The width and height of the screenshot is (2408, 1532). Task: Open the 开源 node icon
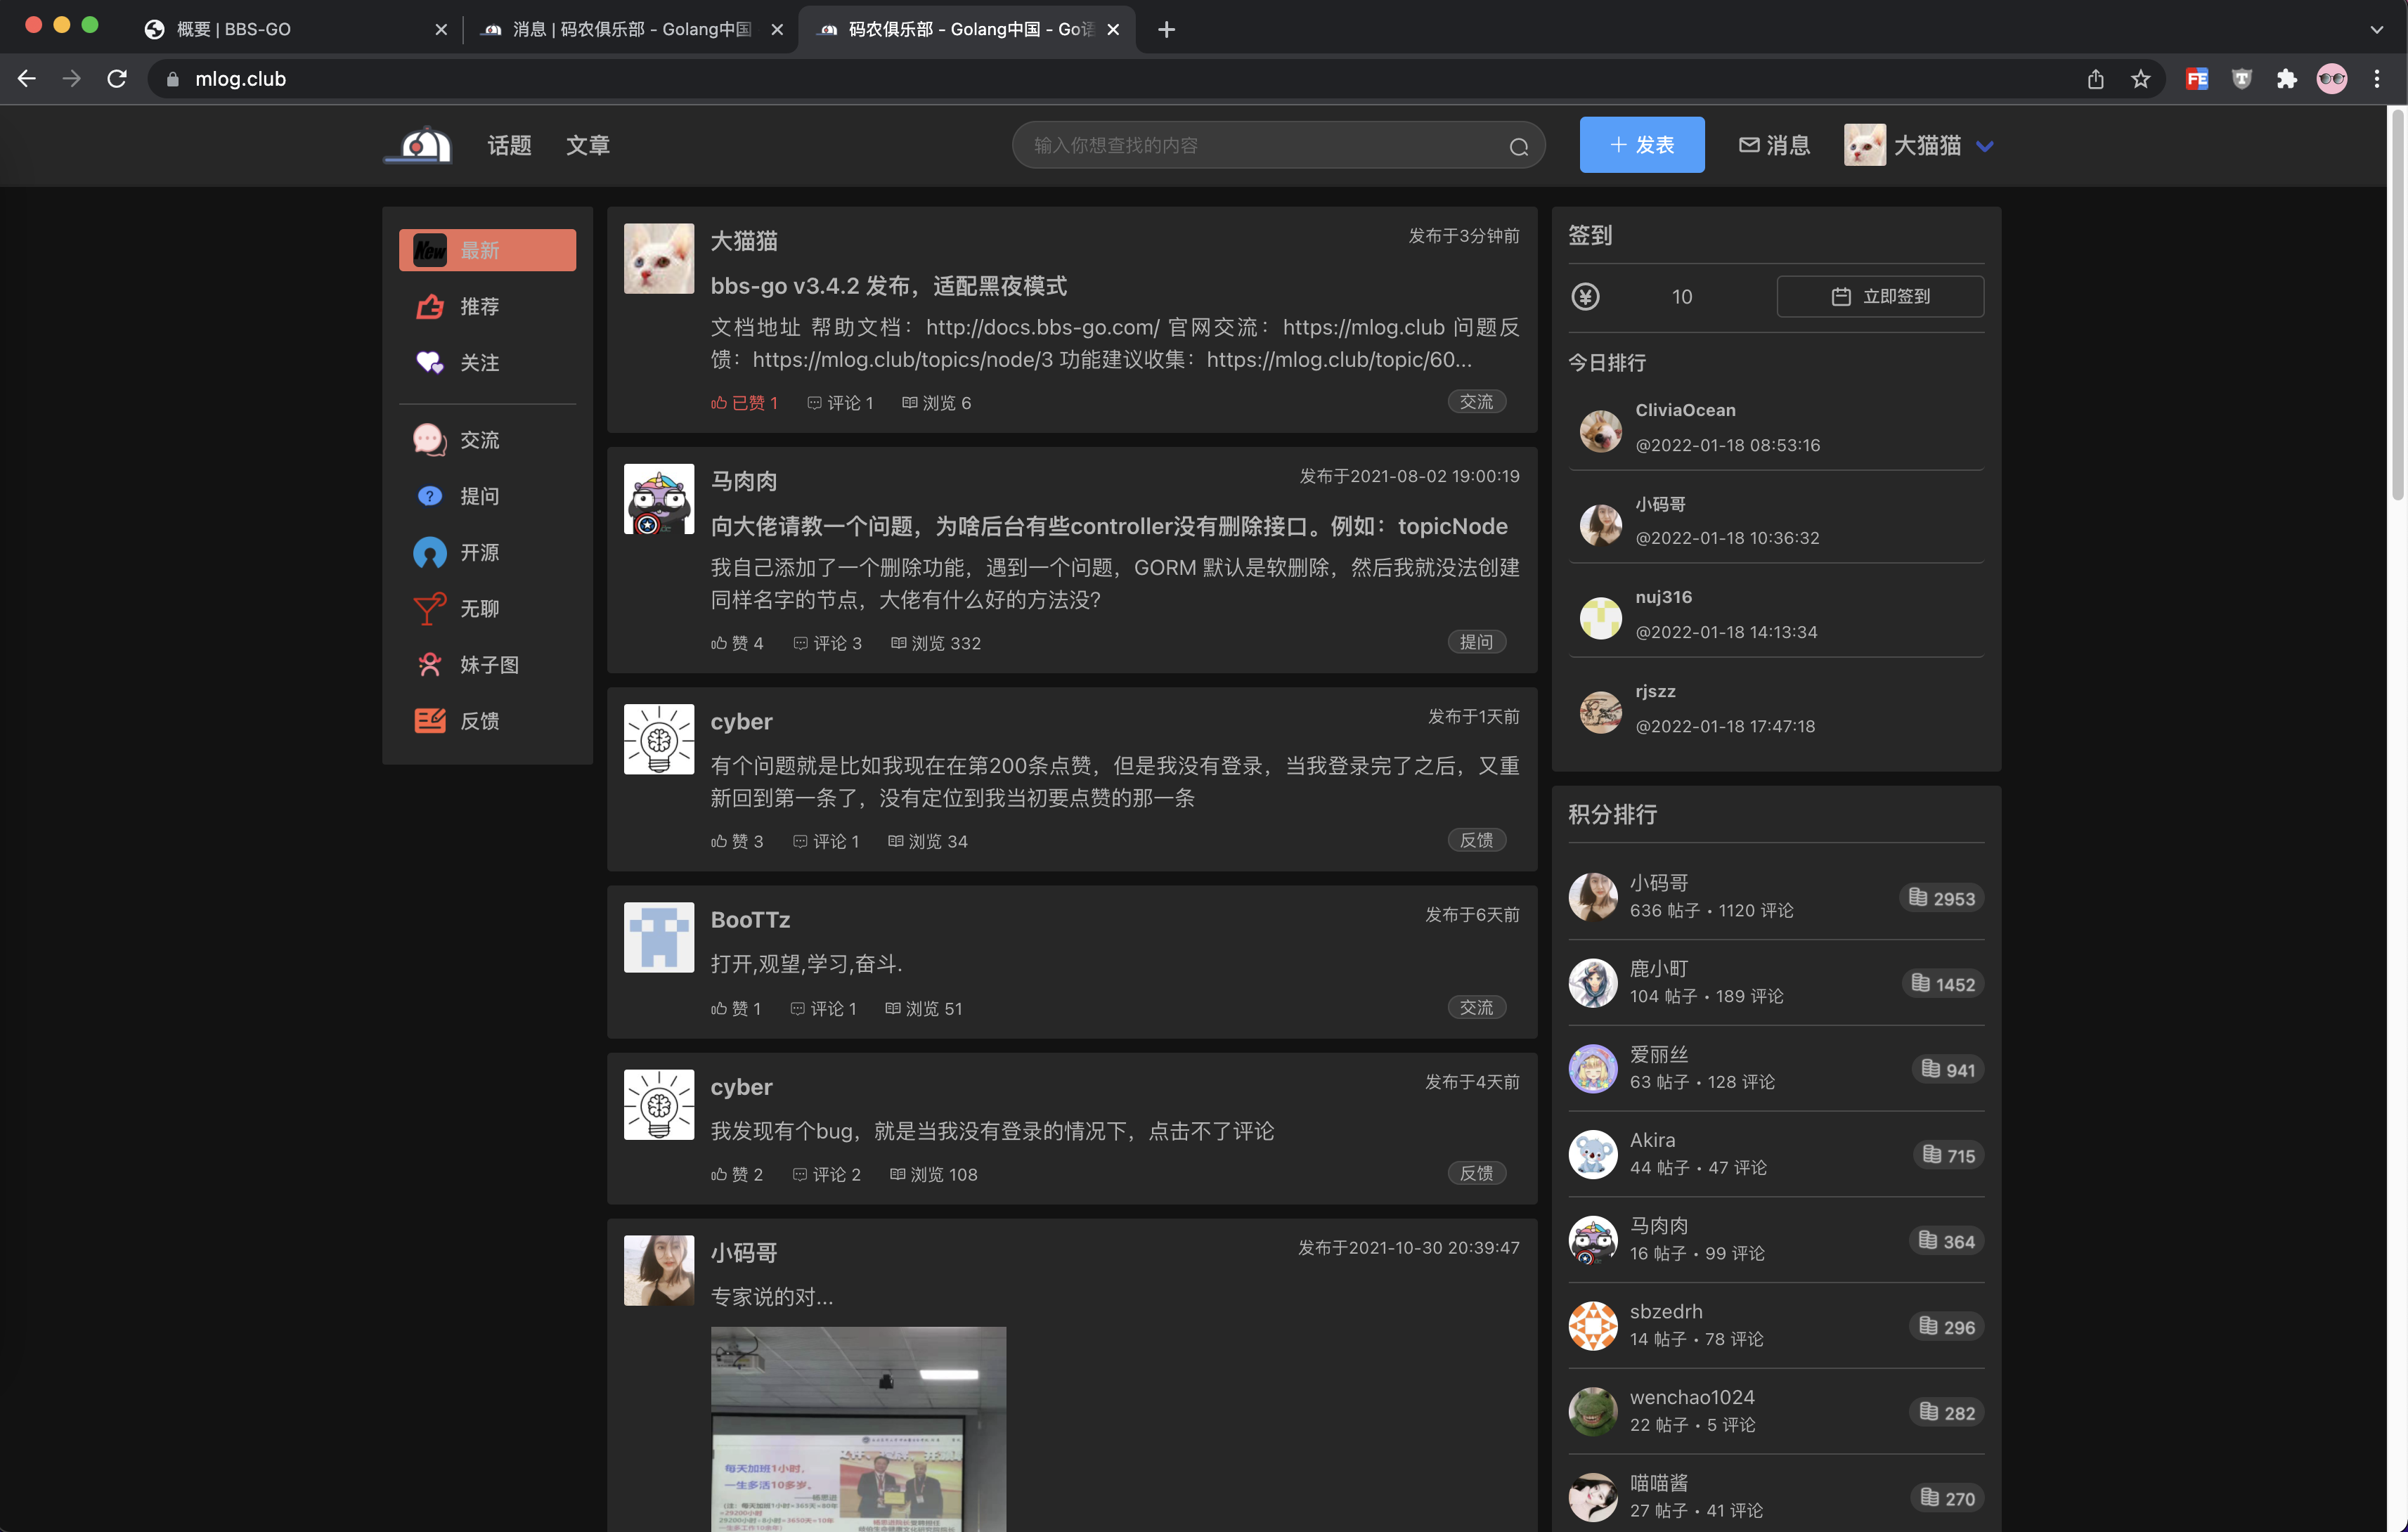(430, 552)
